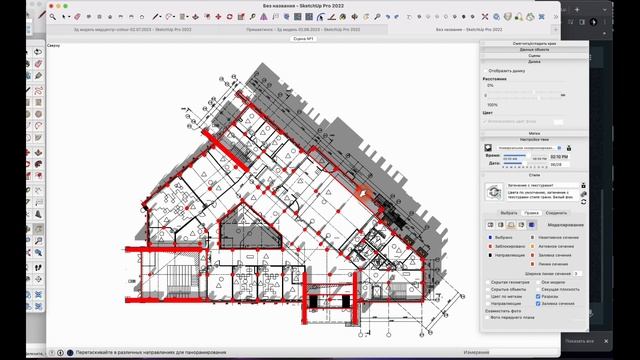Toggle 'Фото переднего плана' checkbox

[x=488, y=317]
